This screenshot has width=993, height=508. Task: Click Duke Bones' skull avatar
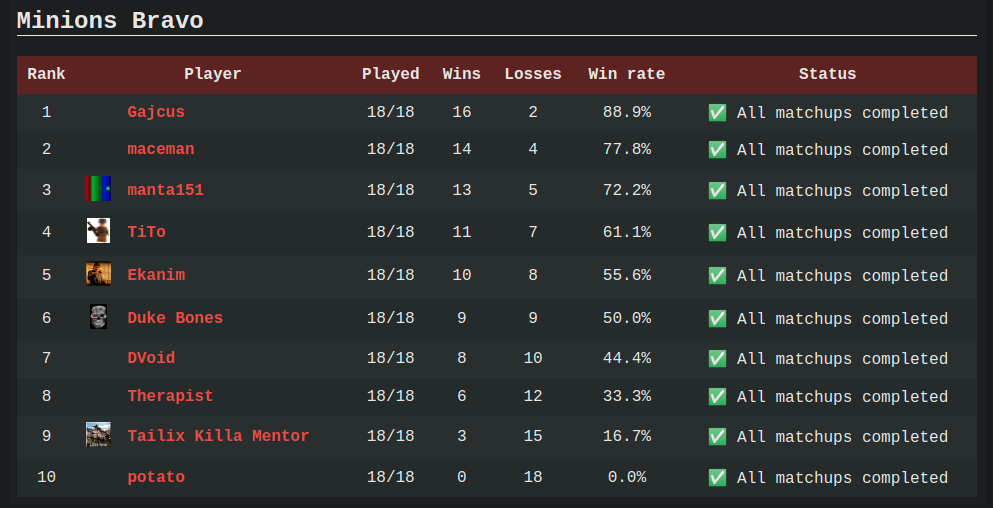click(98, 317)
